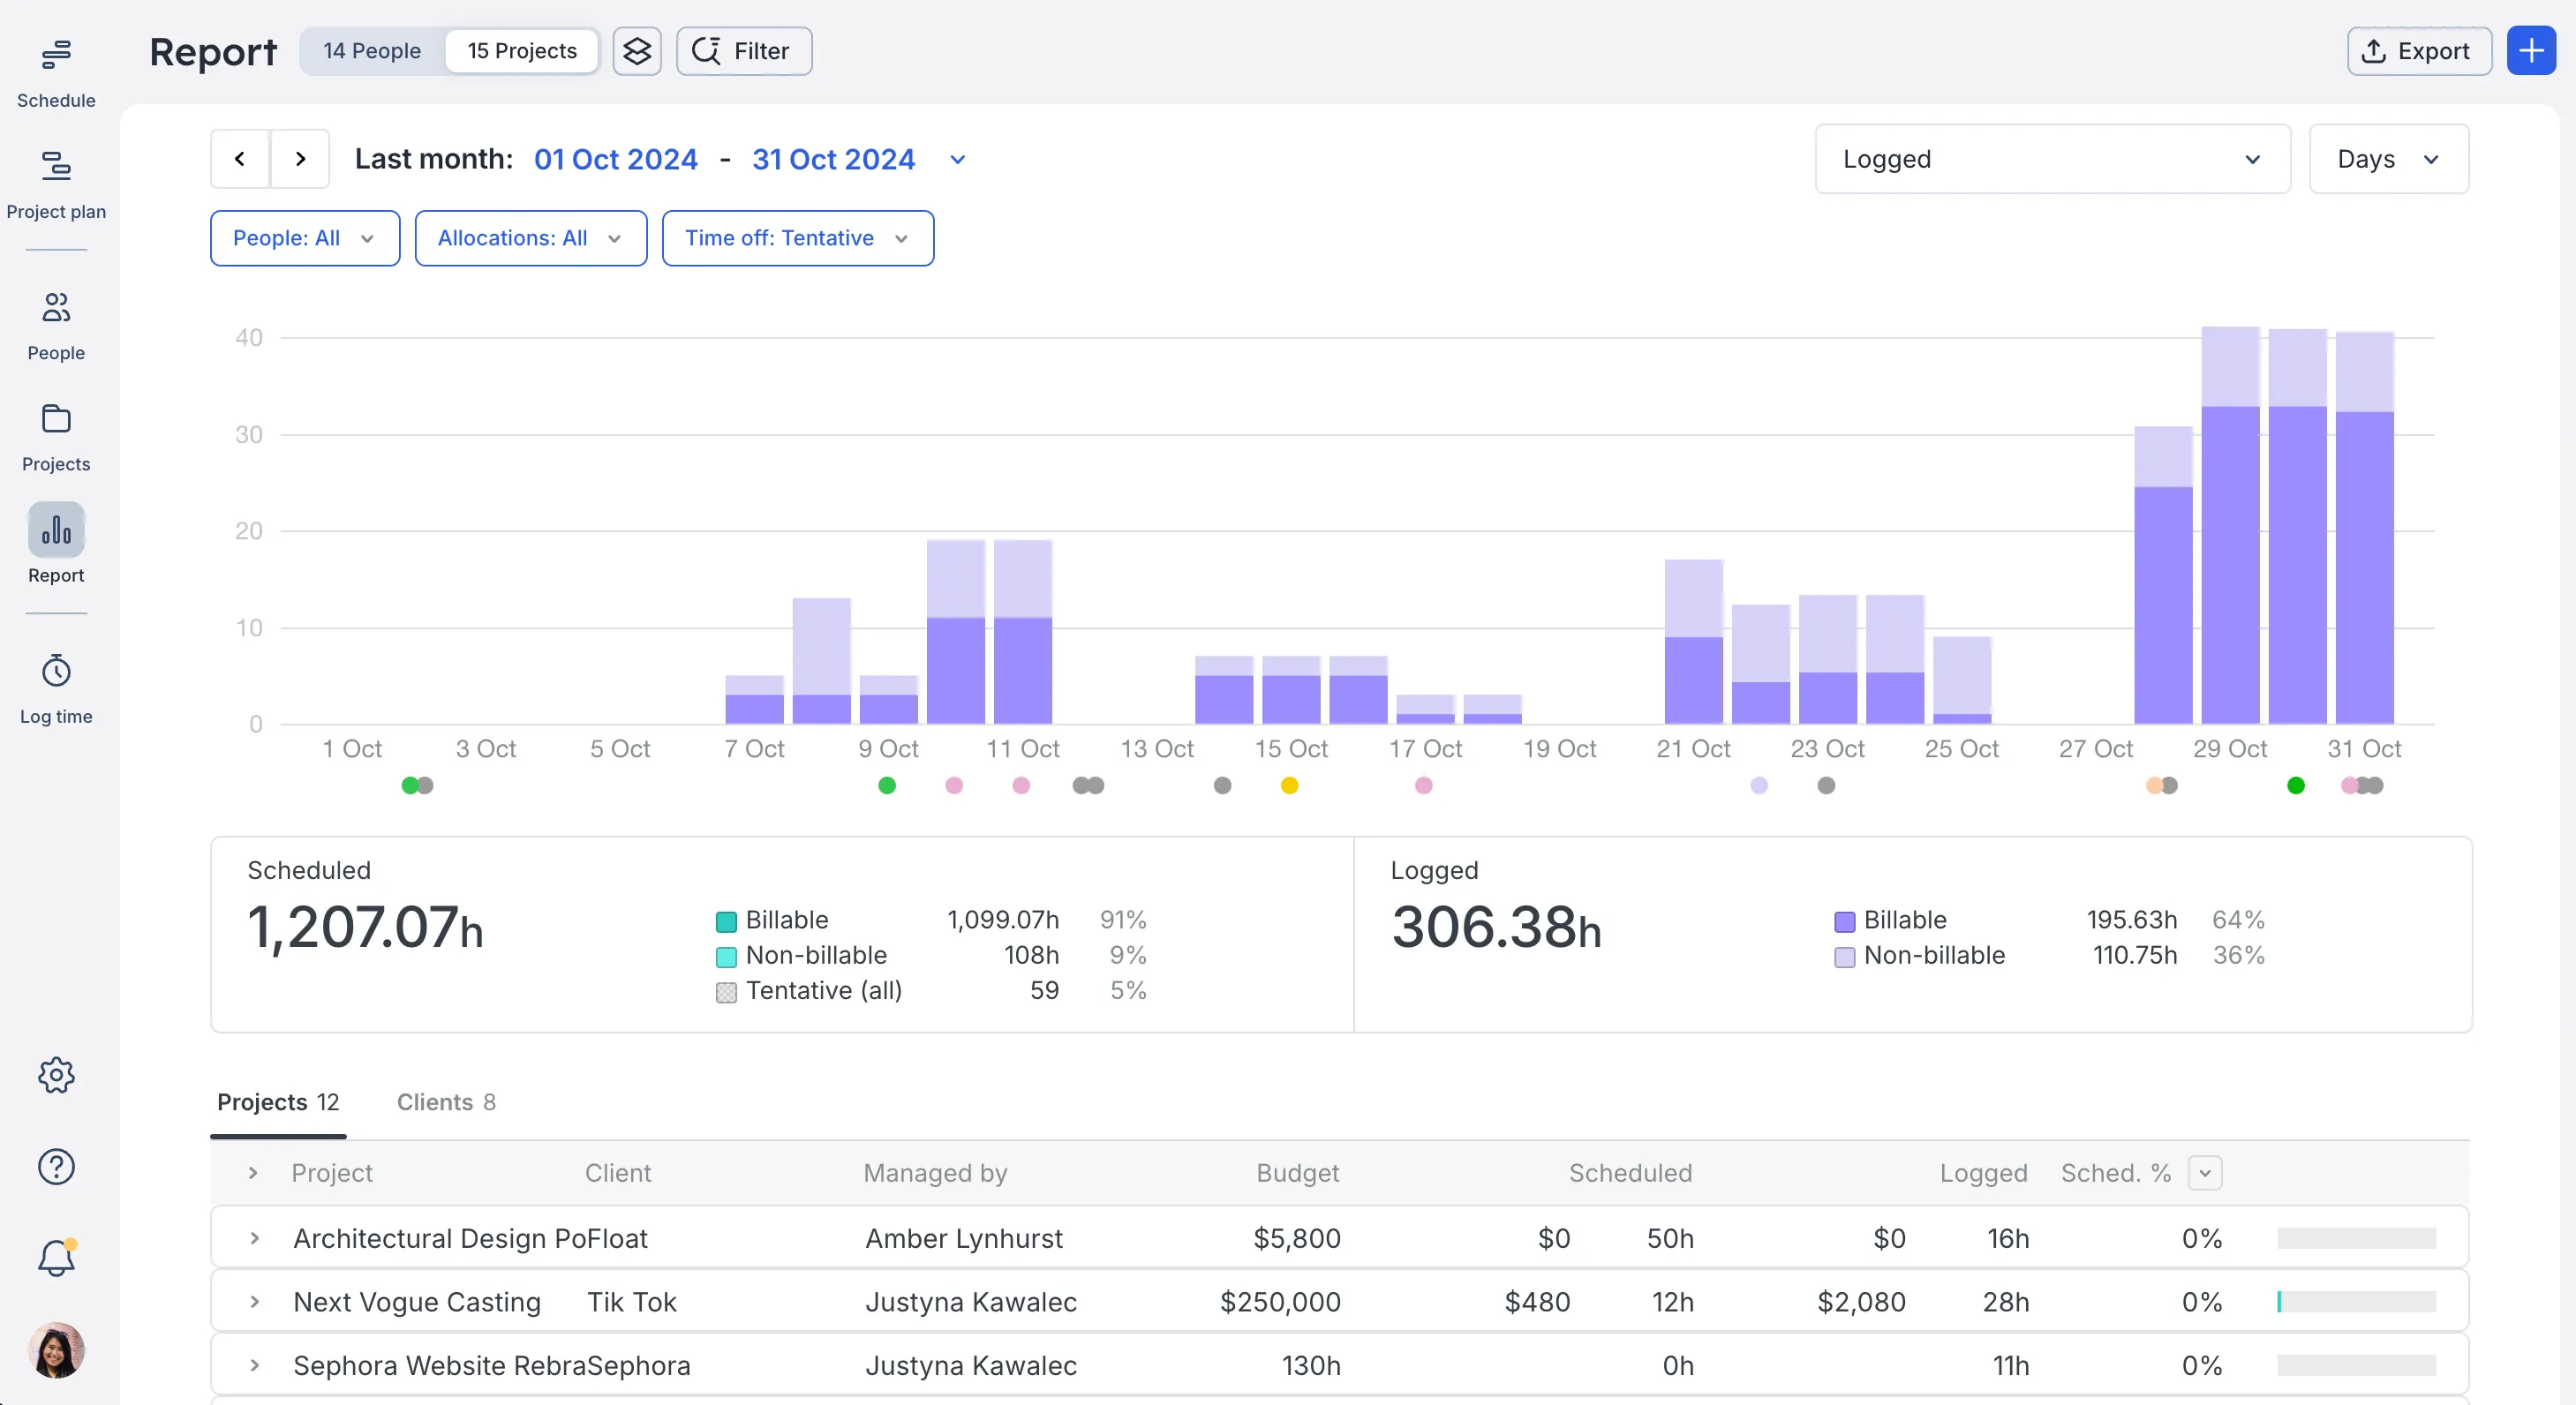Click the Architectural Design progress bar
The width and height of the screenshot is (2576, 1405).
2356,1238
